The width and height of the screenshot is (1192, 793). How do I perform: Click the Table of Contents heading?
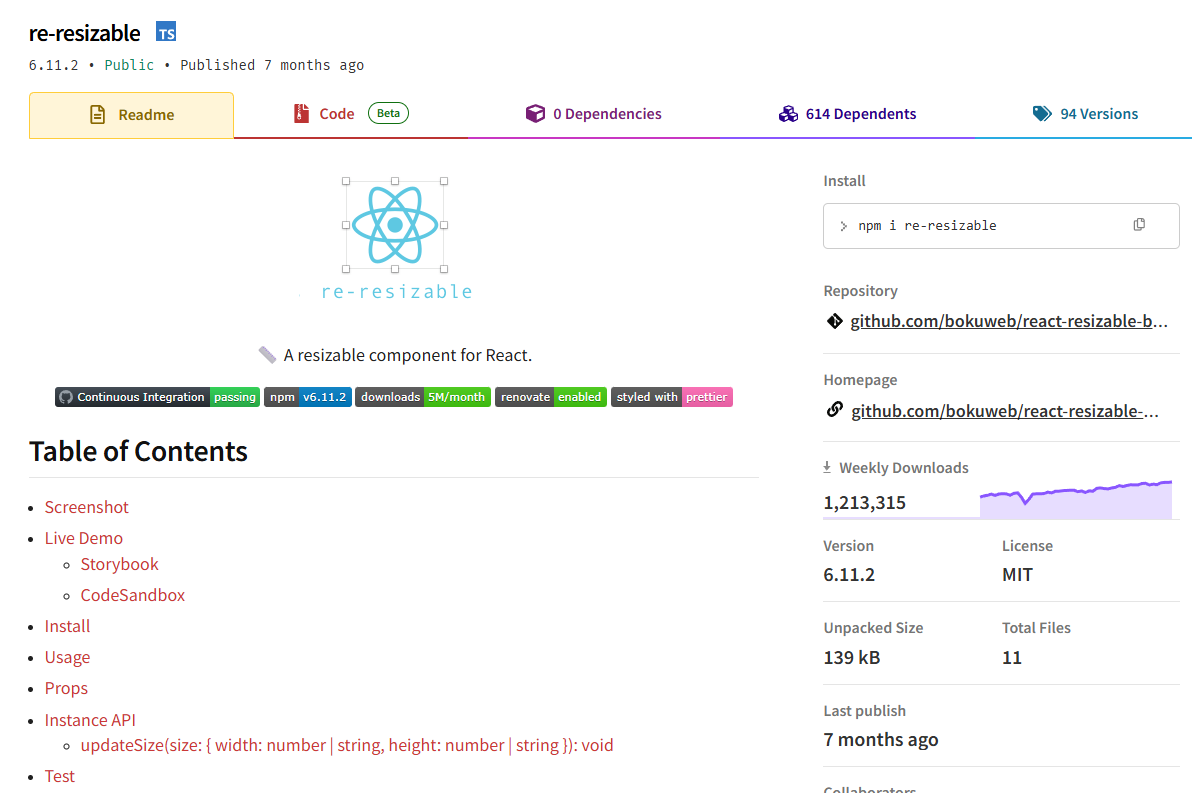click(x=138, y=452)
